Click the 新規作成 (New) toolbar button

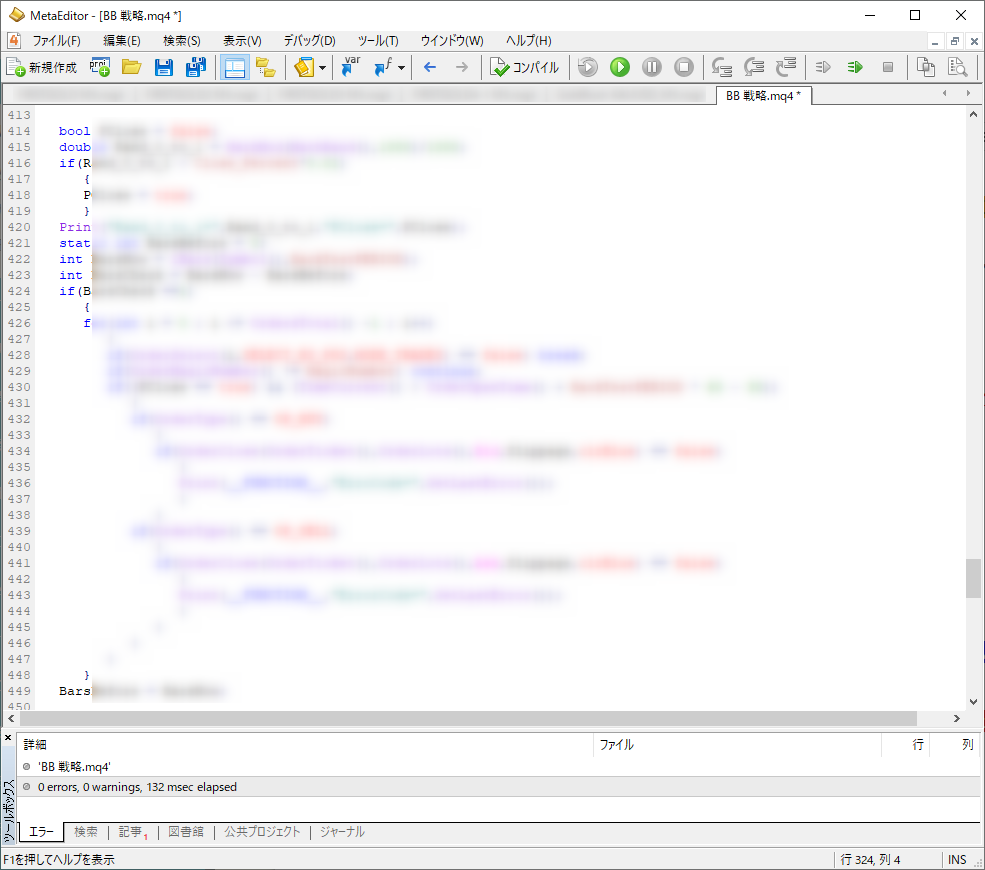tap(42, 67)
